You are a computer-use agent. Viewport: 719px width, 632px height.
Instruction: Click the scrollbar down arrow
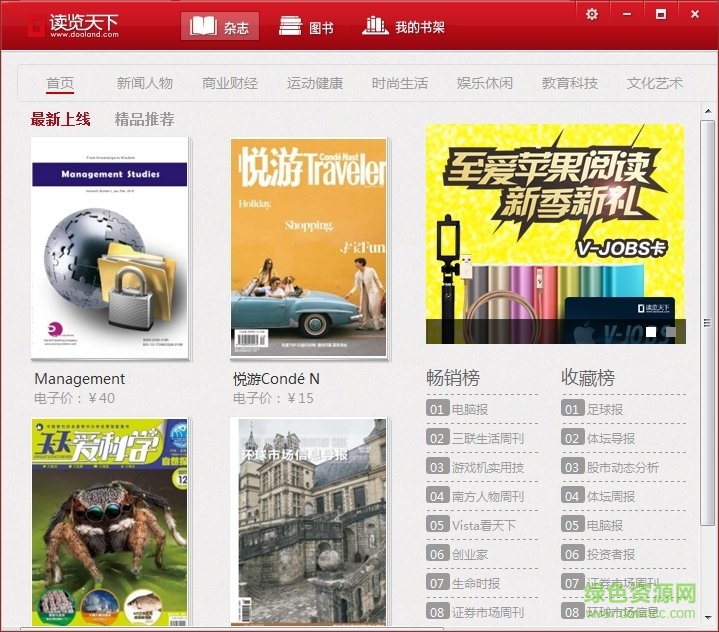708,618
